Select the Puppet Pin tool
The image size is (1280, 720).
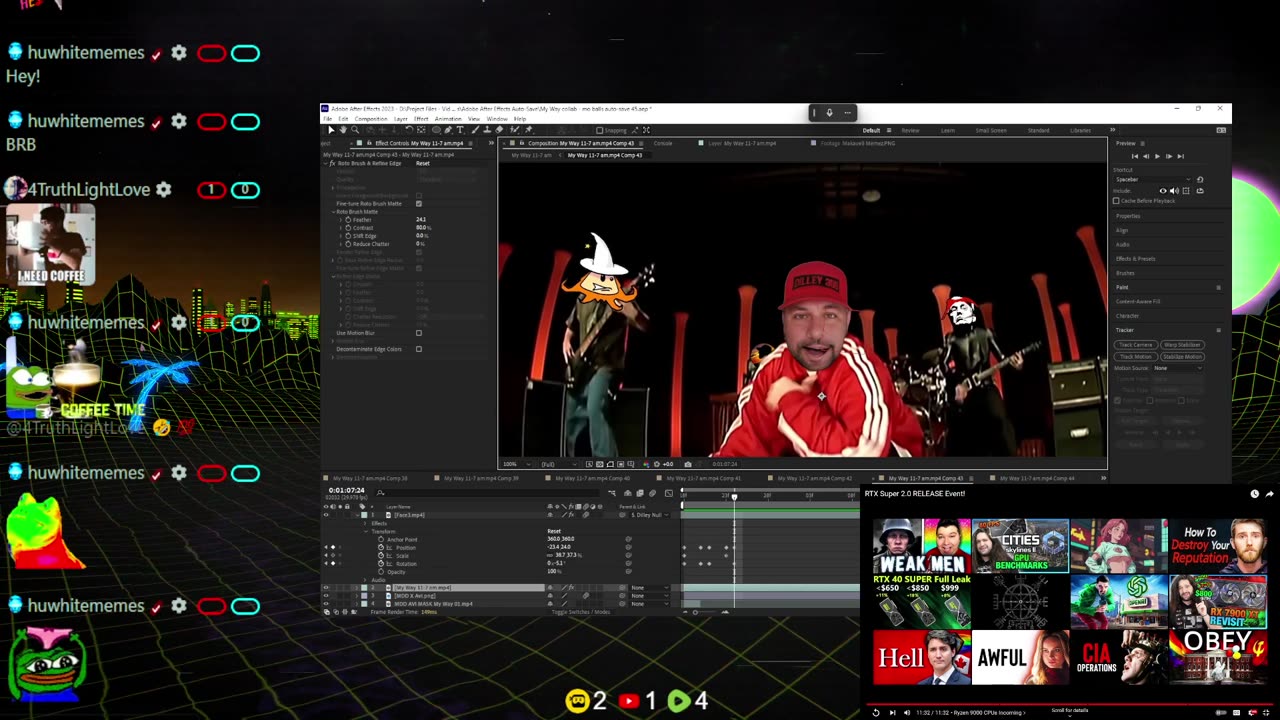[528, 130]
